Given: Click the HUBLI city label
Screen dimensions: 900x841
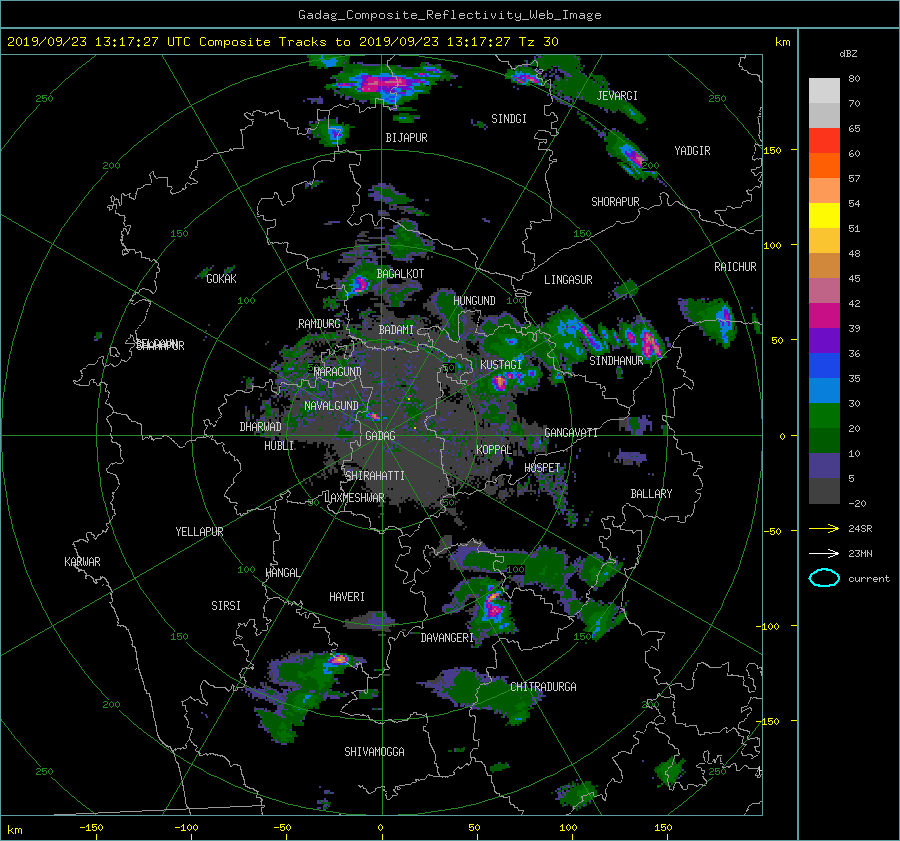Looking at the screenshot, I should 279,446.
